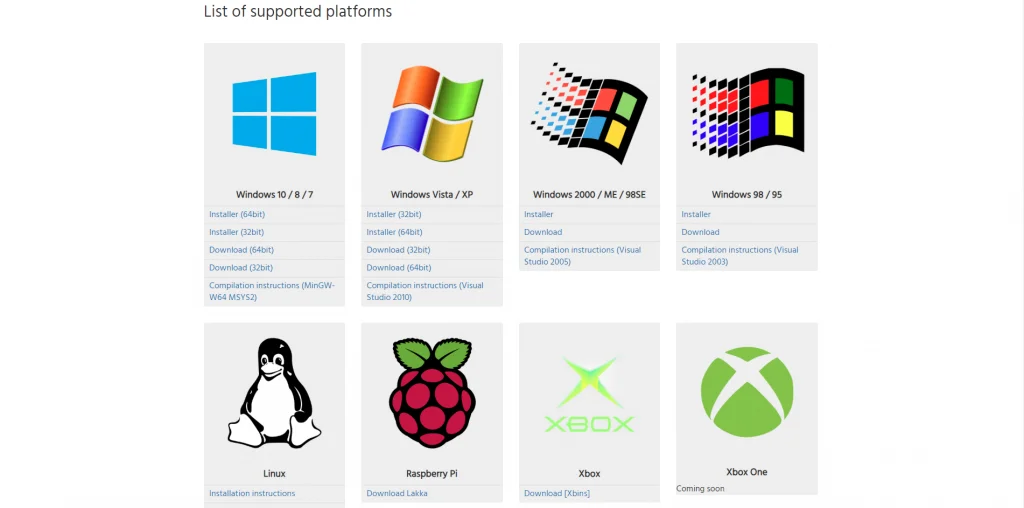Click Installer under Windows 2000 / ME / 98SE

(539, 214)
